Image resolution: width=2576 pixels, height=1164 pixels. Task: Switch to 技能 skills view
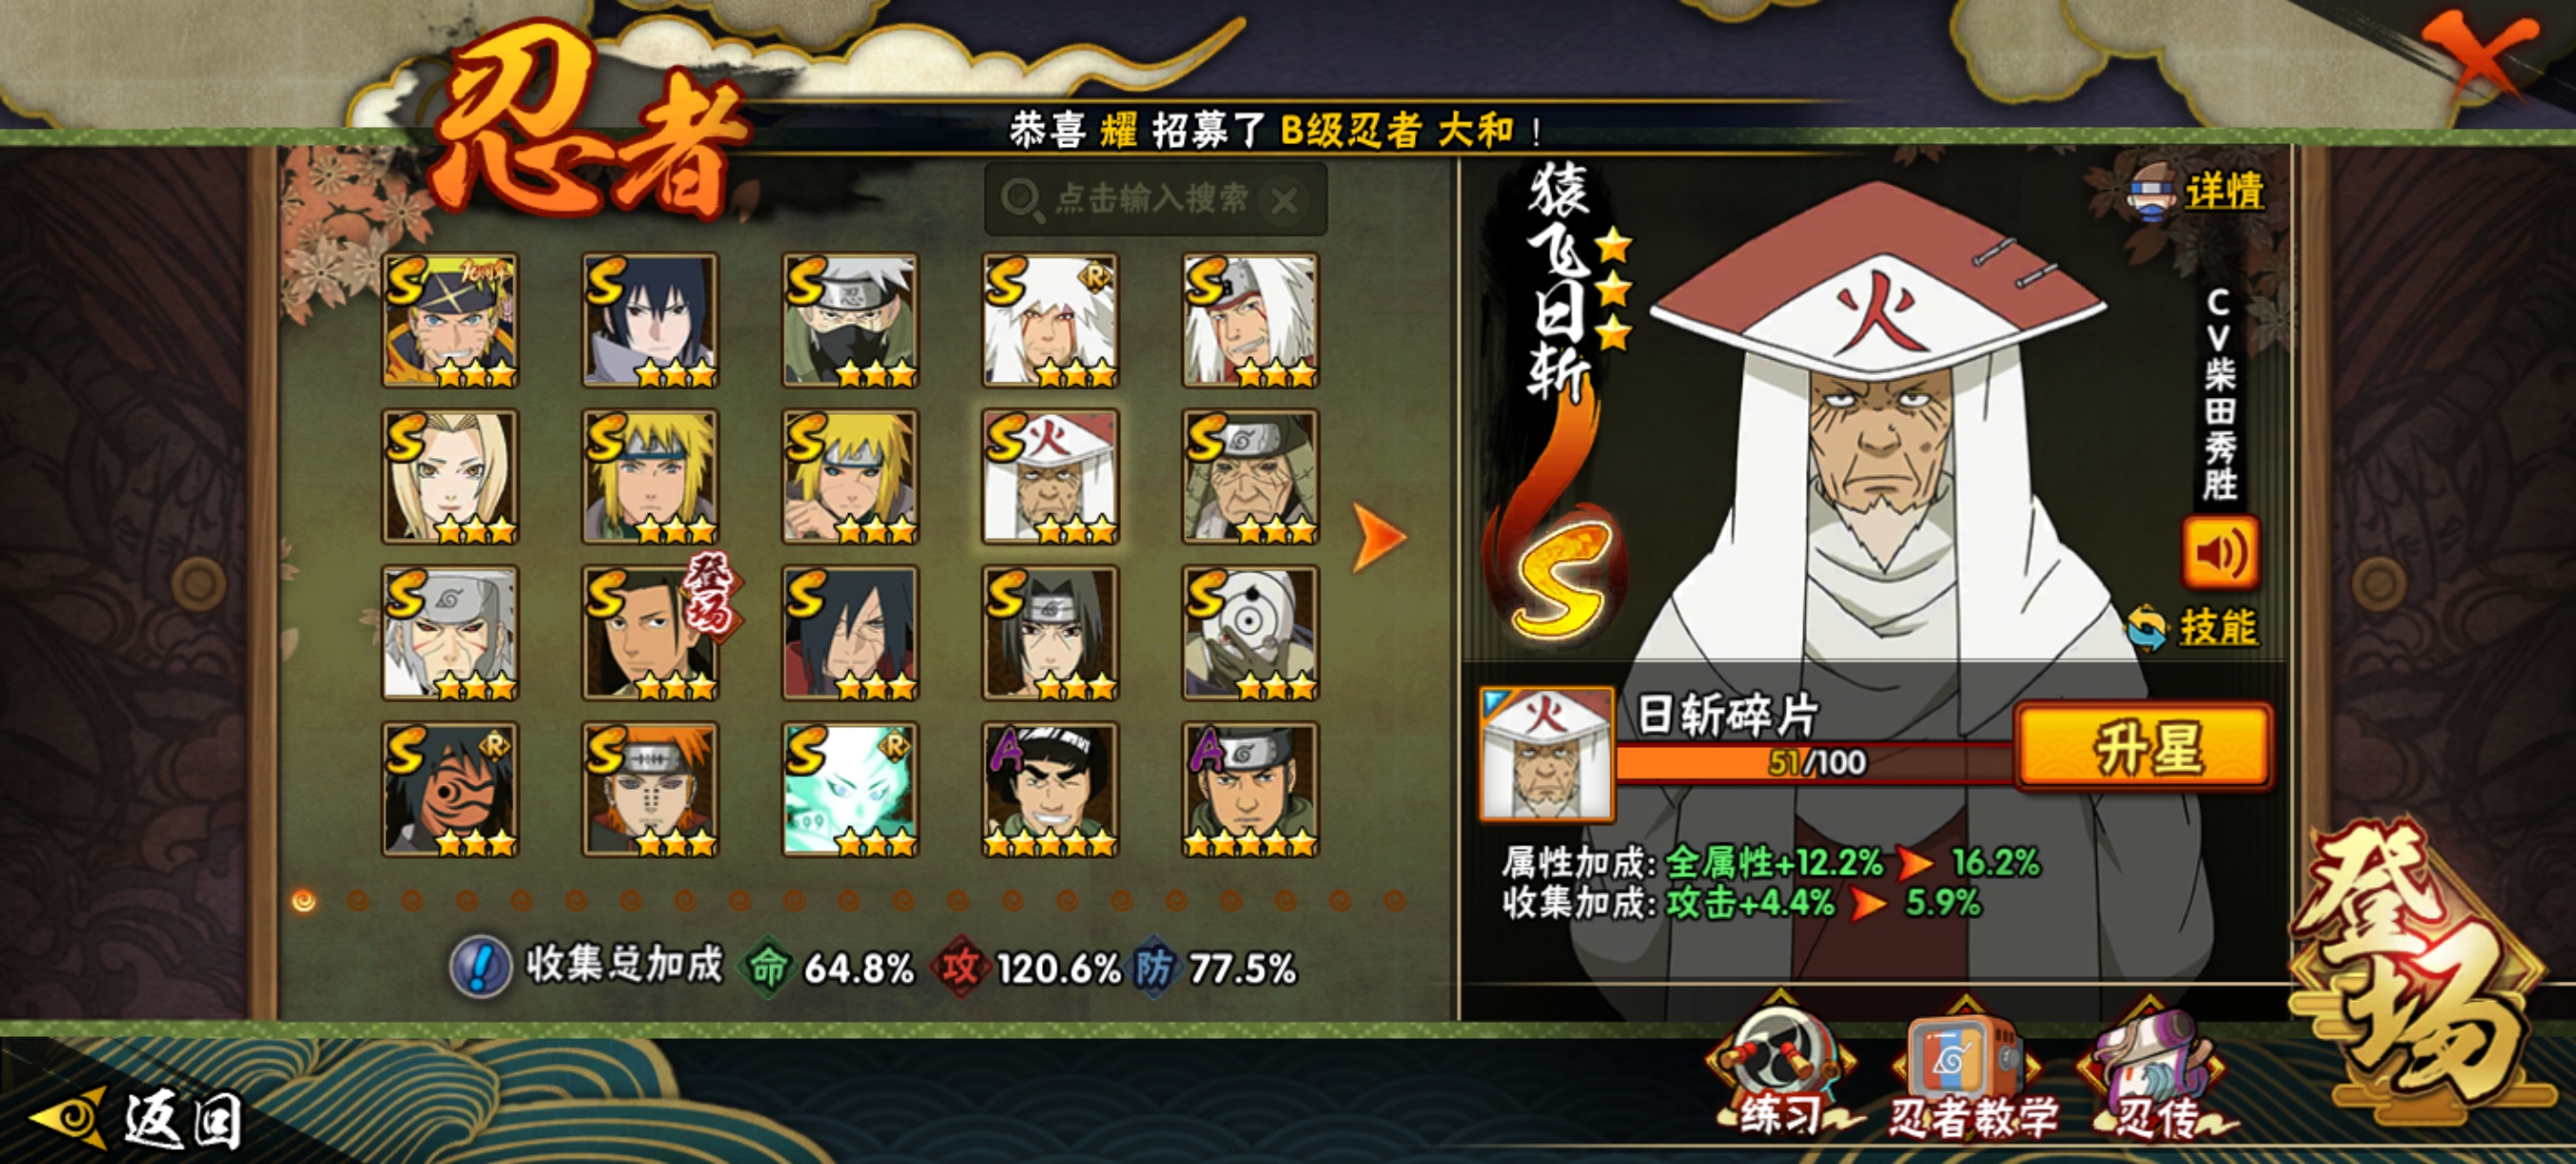tap(2193, 628)
